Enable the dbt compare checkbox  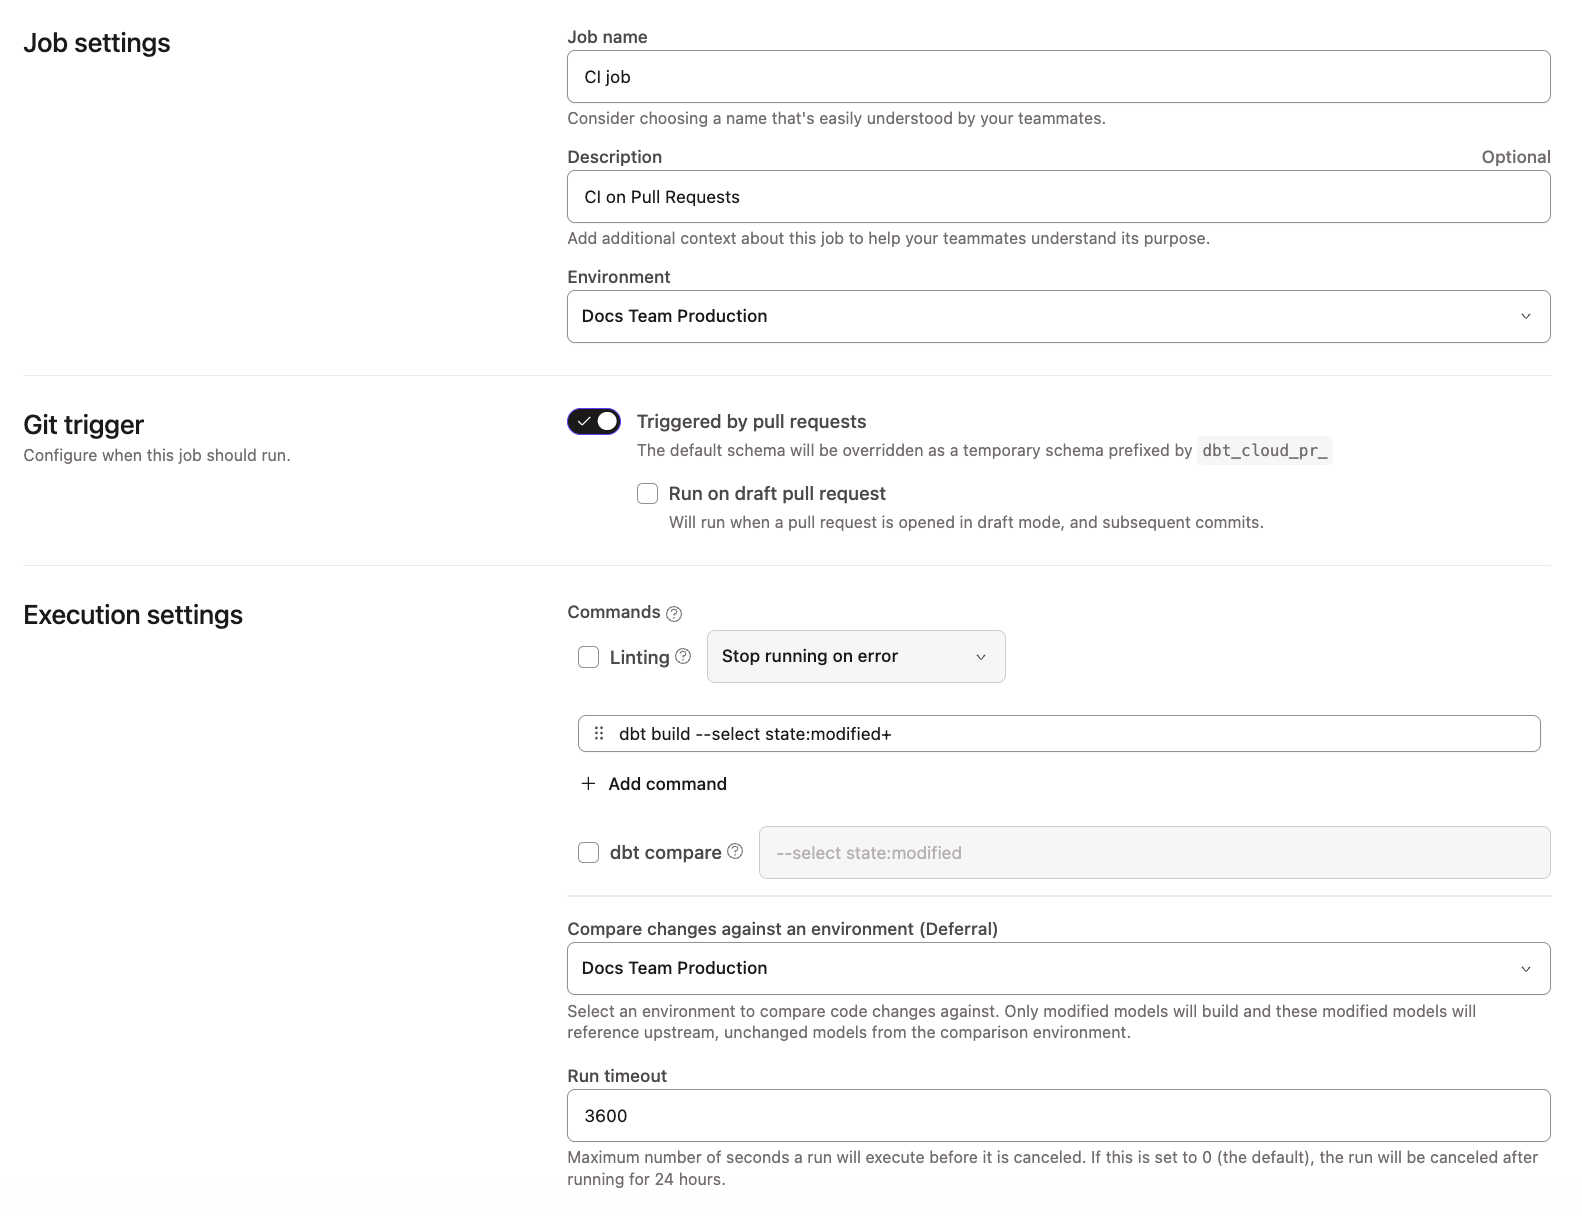(588, 852)
